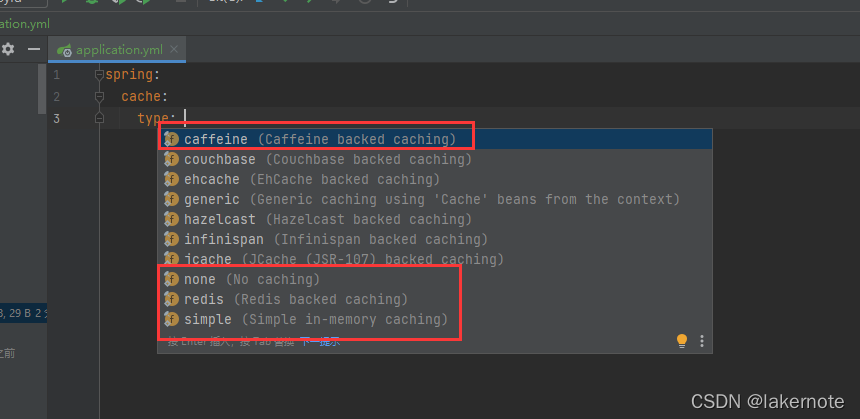The height and width of the screenshot is (419, 860).
Task: Select infinispan backed caching option
Action: point(435,240)
